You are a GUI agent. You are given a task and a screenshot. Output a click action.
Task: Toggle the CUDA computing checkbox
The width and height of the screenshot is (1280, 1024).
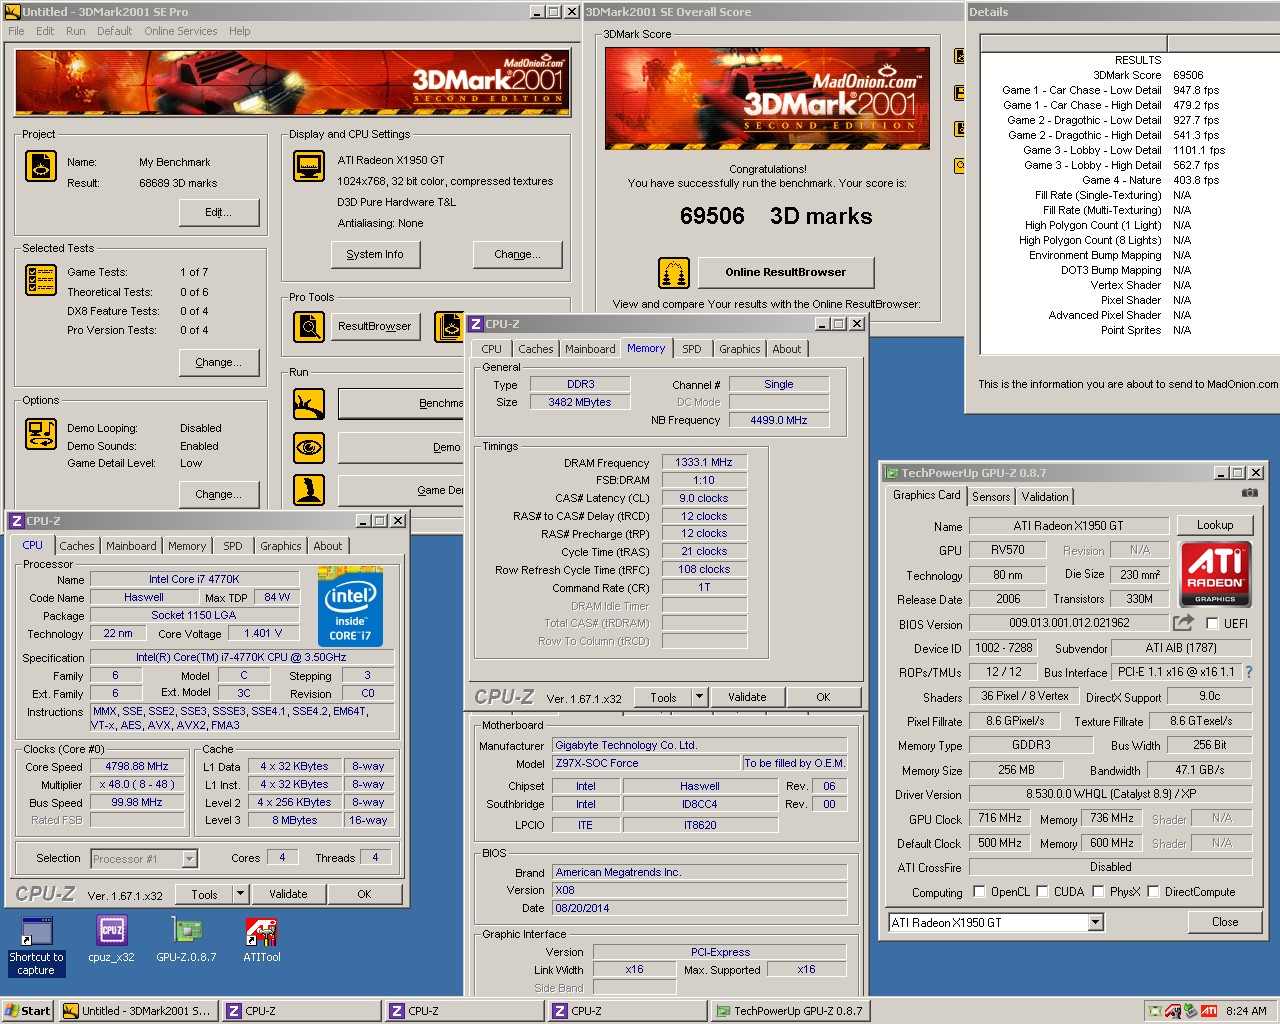1042,891
